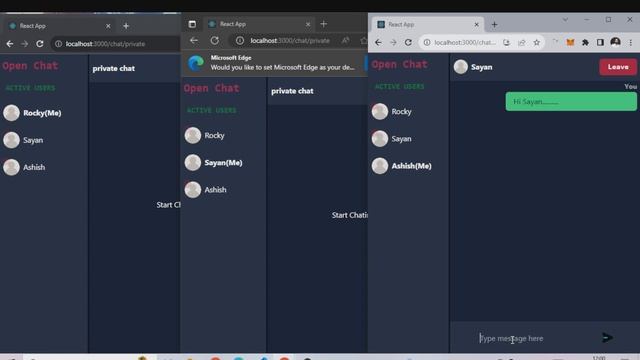Toggle read aloud icon in Edge address bar

(345, 40)
